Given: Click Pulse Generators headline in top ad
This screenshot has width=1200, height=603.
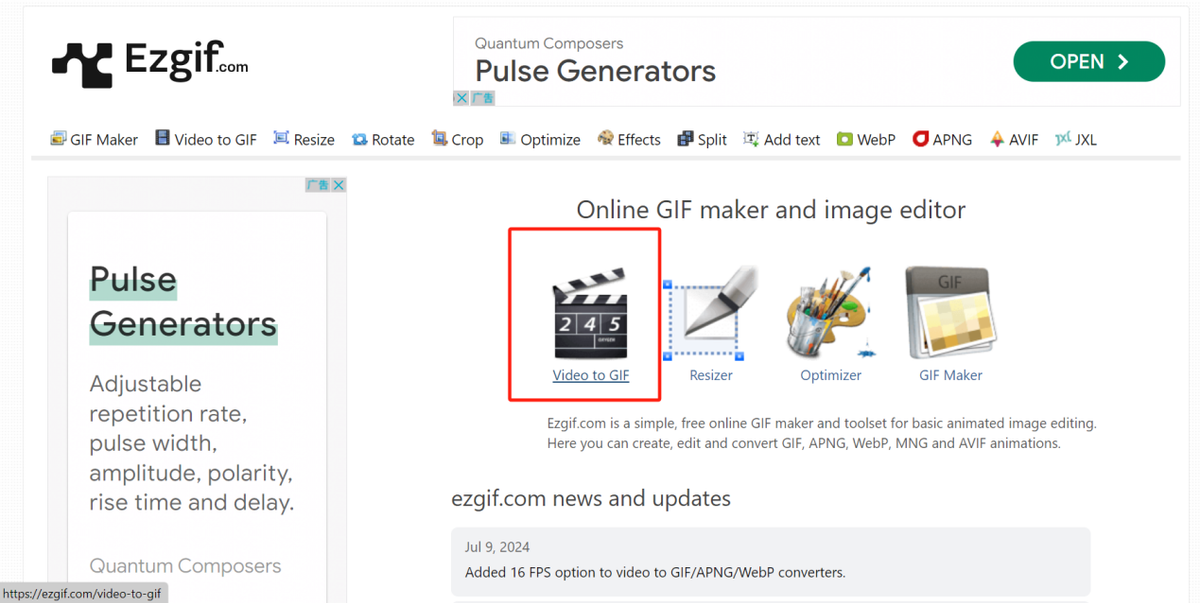Looking at the screenshot, I should point(595,71).
